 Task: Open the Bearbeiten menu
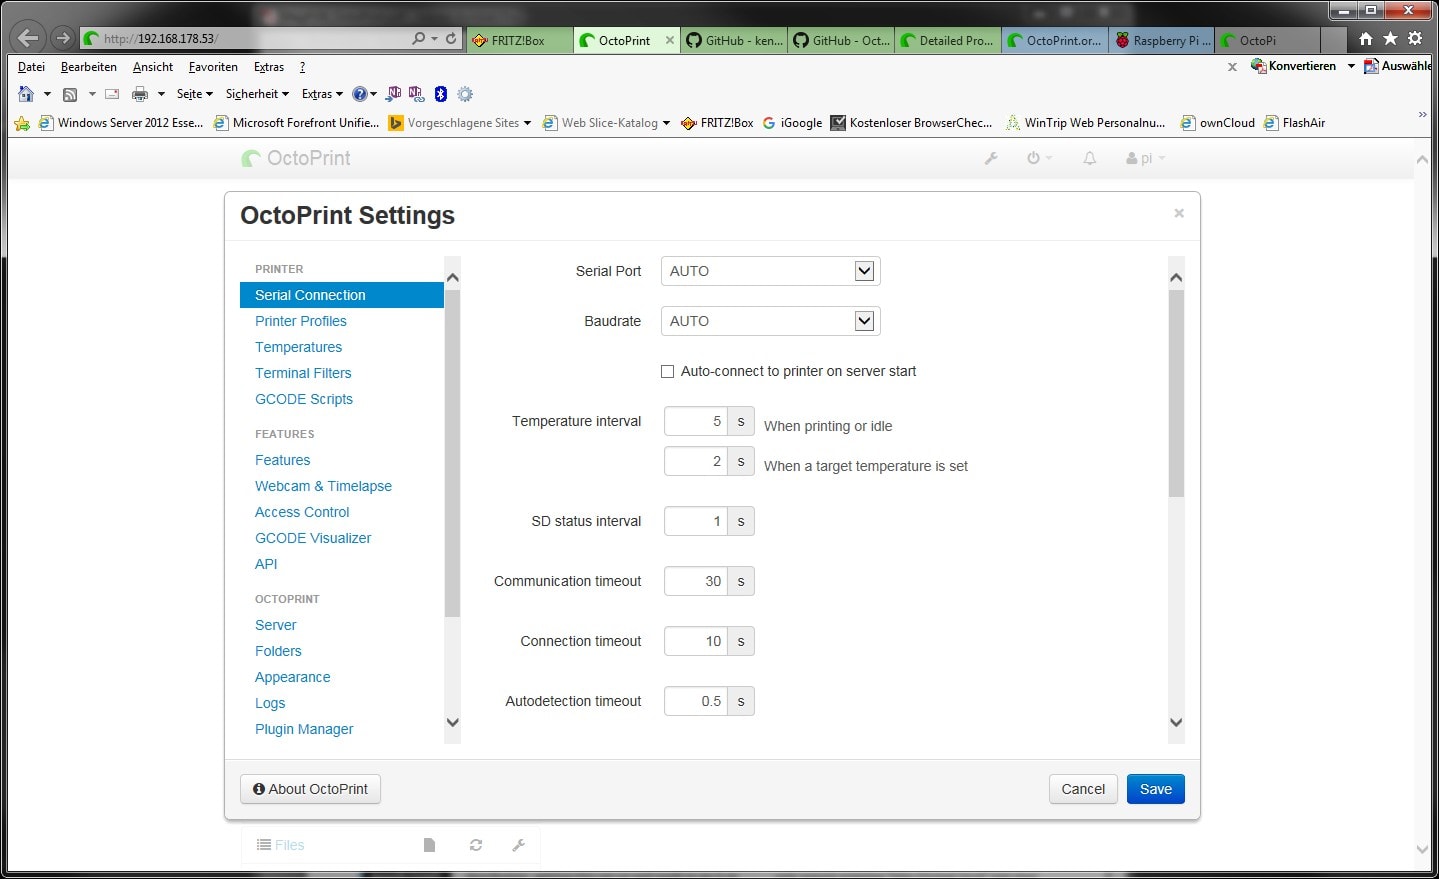[89, 67]
